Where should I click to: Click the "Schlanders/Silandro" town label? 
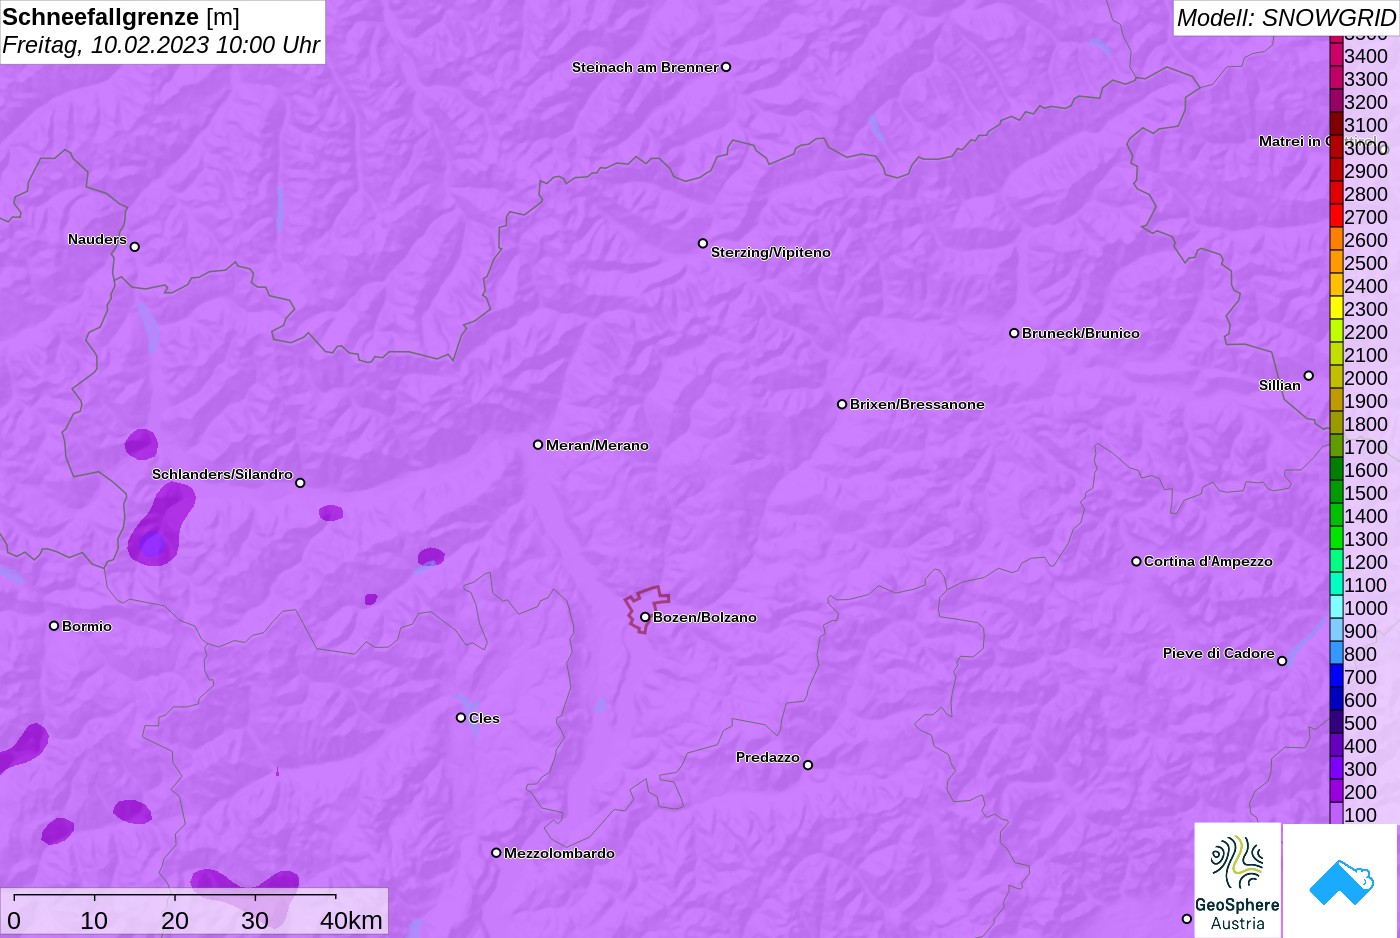222,474
